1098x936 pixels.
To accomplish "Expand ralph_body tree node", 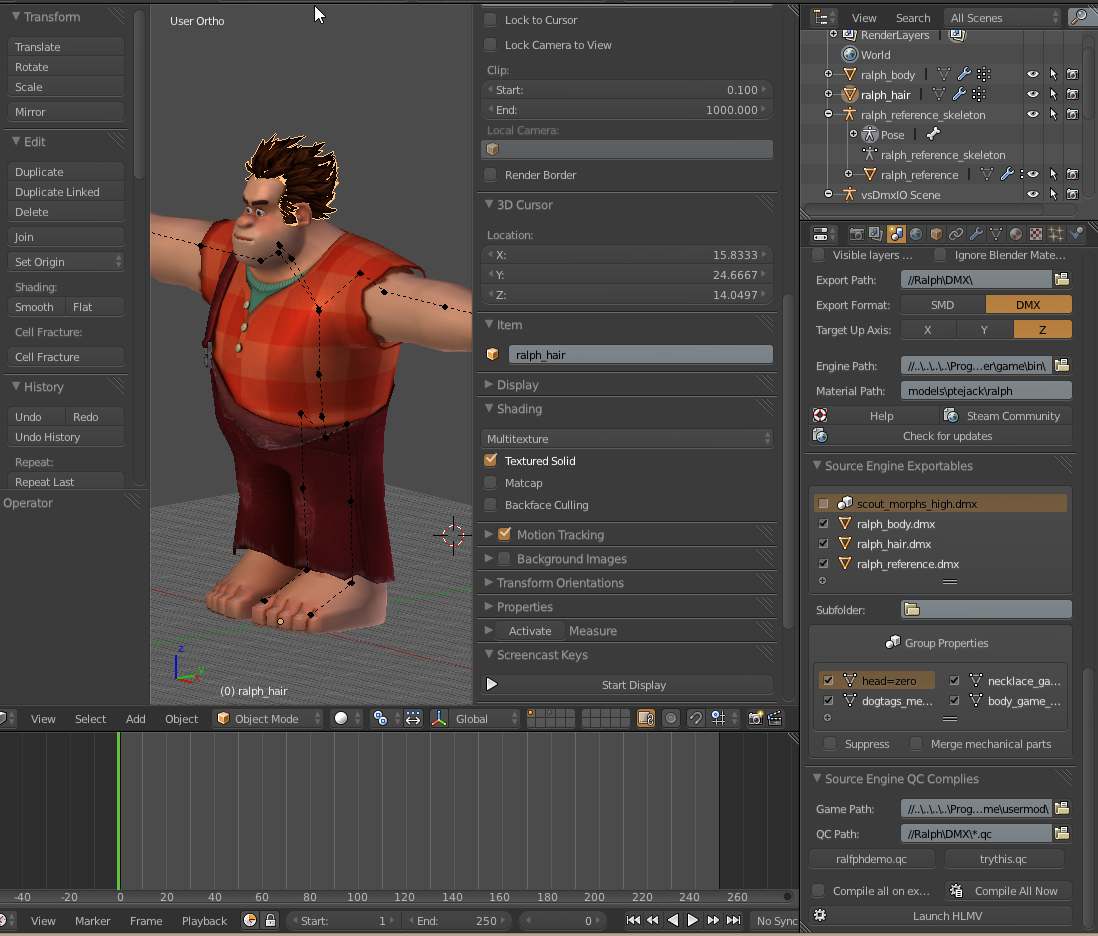I will (x=828, y=74).
